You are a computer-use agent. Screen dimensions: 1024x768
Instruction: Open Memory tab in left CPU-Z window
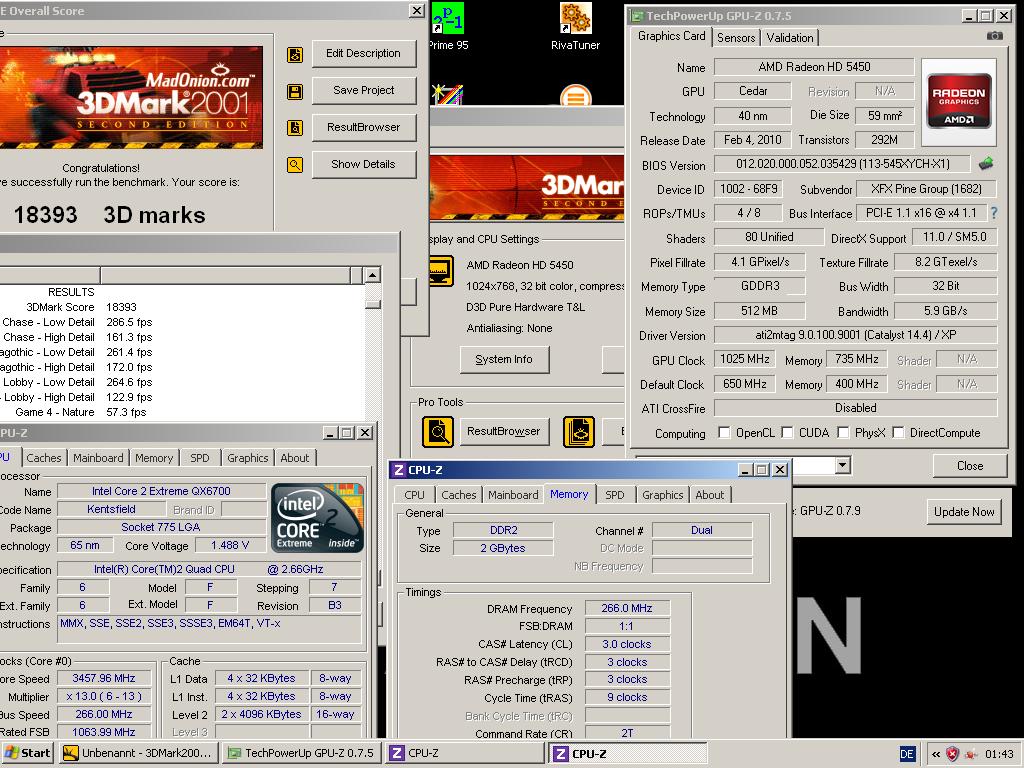click(x=154, y=458)
